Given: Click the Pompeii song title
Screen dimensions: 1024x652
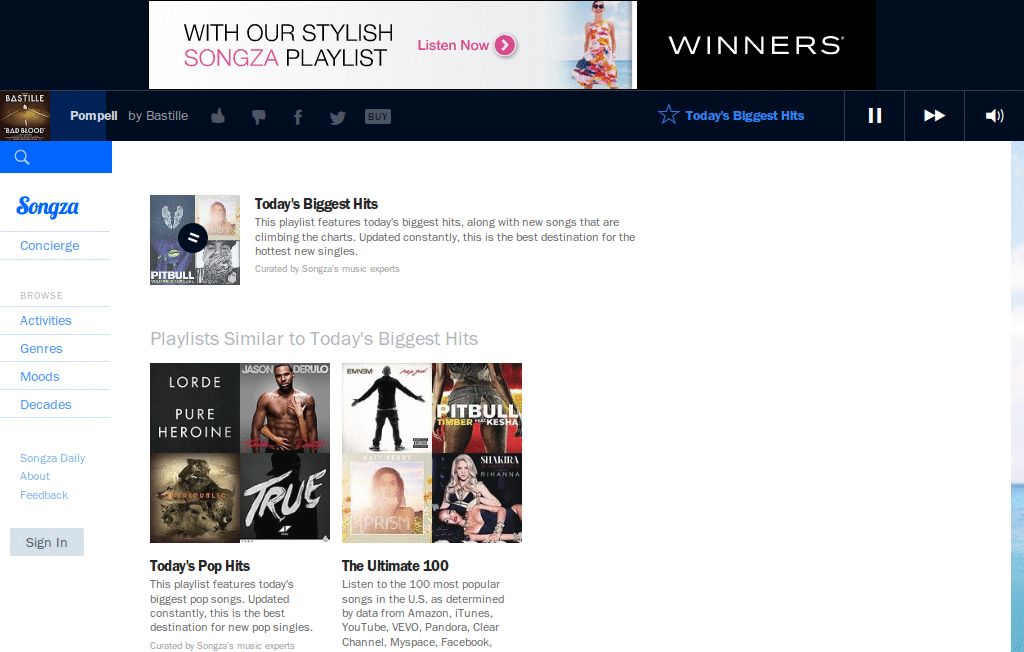Looking at the screenshot, I should [x=94, y=116].
